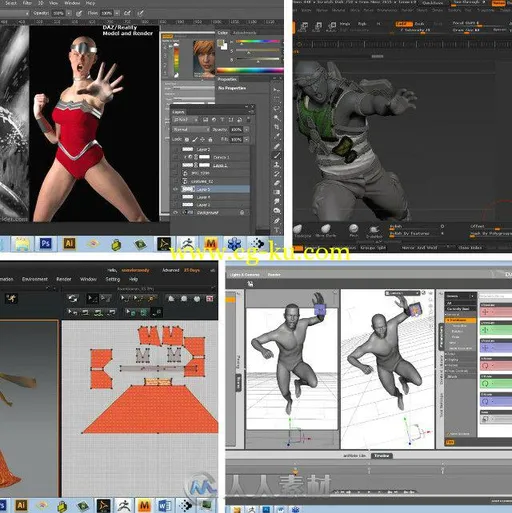Click the orange timeline marker in posing app
Viewport: 512px width, 513px height.
[x=295, y=471]
